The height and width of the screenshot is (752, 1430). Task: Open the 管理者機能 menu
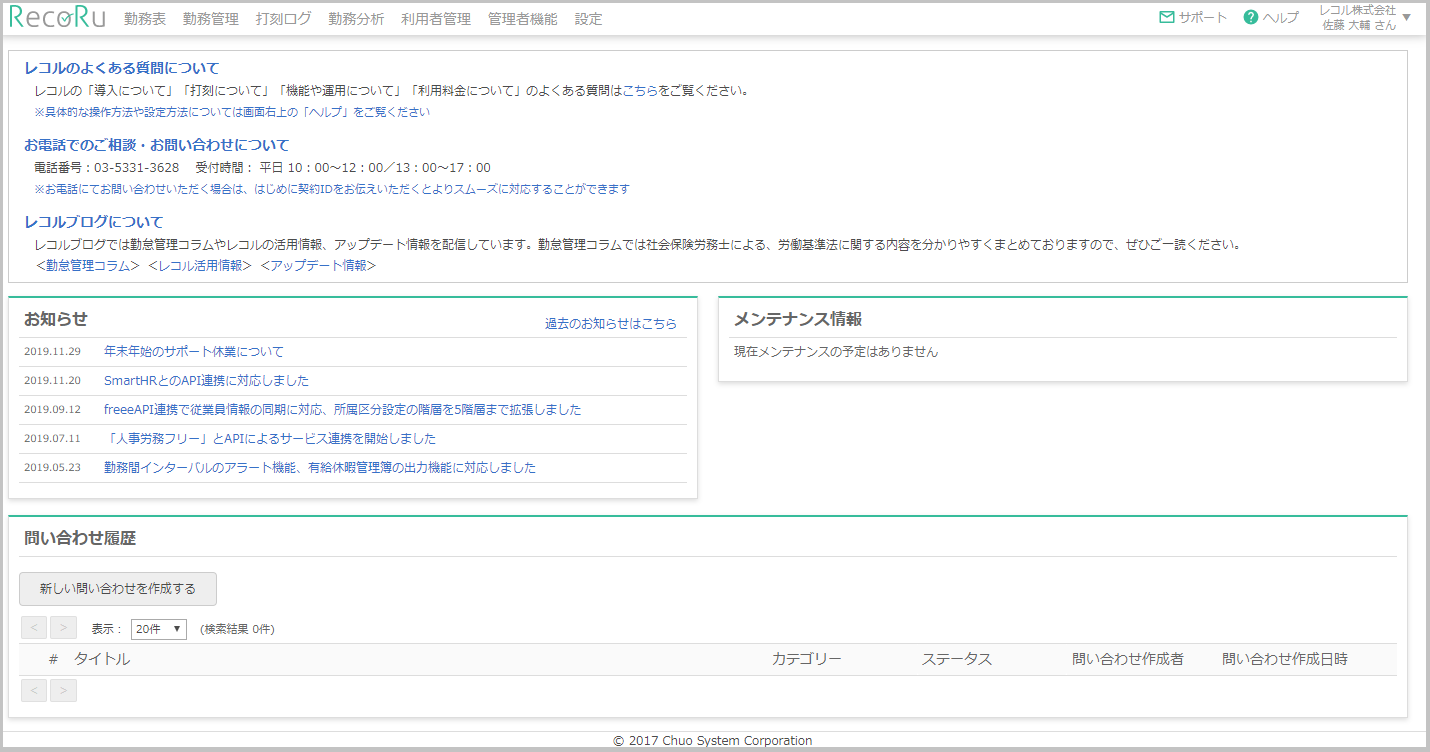click(523, 17)
